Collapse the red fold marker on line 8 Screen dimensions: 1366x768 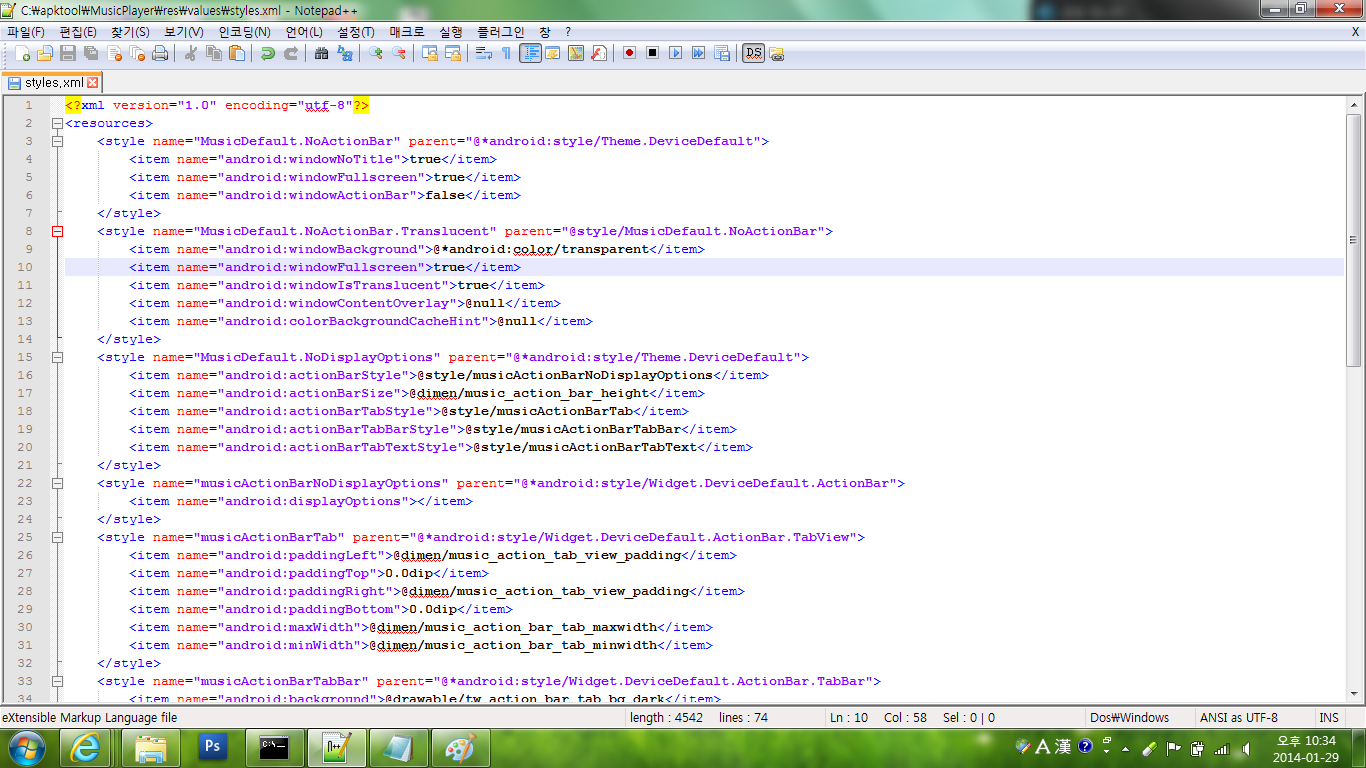(x=57, y=231)
